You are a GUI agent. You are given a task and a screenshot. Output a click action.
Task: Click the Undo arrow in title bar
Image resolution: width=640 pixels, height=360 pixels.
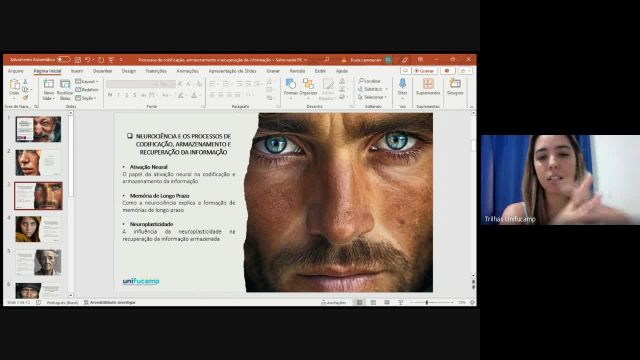87,60
